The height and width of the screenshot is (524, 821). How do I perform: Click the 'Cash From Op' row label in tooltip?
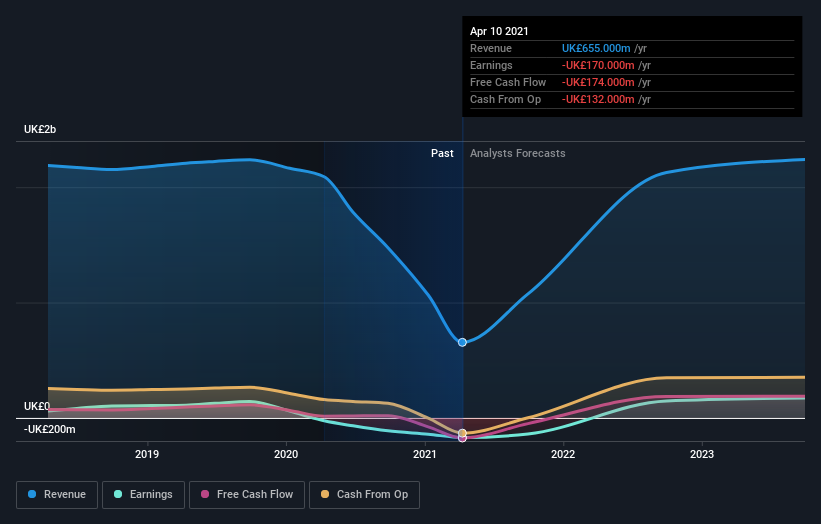505,99
